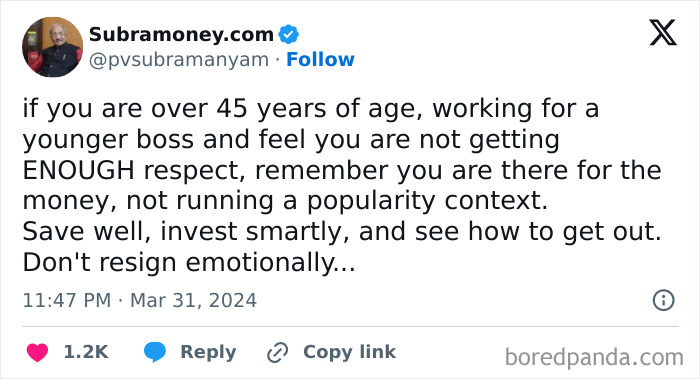Follow the @pvsubramanyam account
This screenshot has width=700, height=379.
pos(320,59)
